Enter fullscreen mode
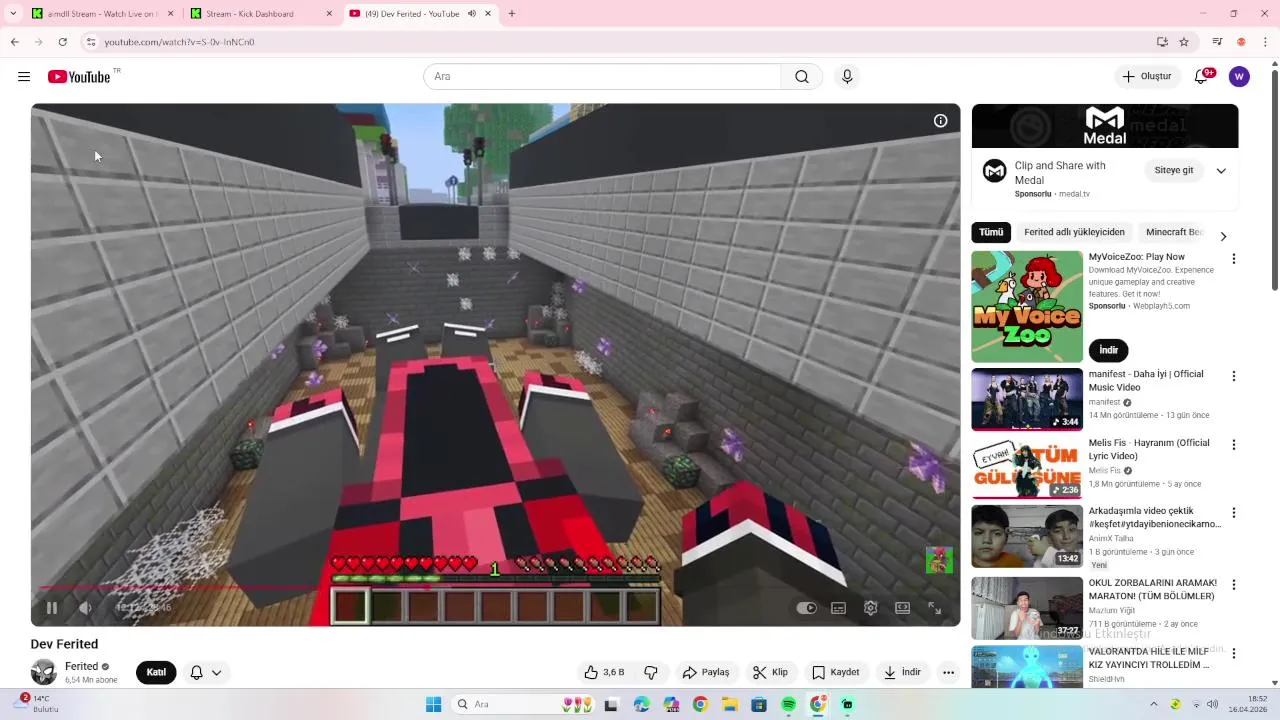The image size is (1280, 720). coord(934,608)
